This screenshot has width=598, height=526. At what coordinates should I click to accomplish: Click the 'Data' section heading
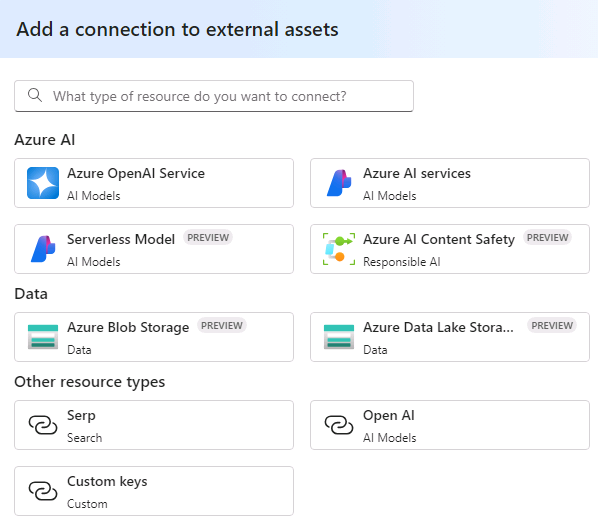(31, 294)
